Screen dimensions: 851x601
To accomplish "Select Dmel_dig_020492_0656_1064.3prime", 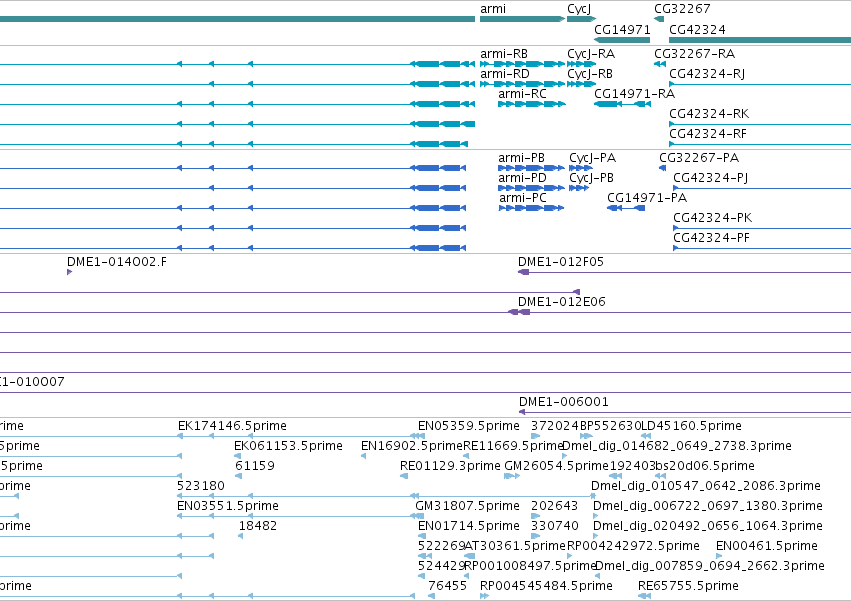I will [x=708, y=526].
